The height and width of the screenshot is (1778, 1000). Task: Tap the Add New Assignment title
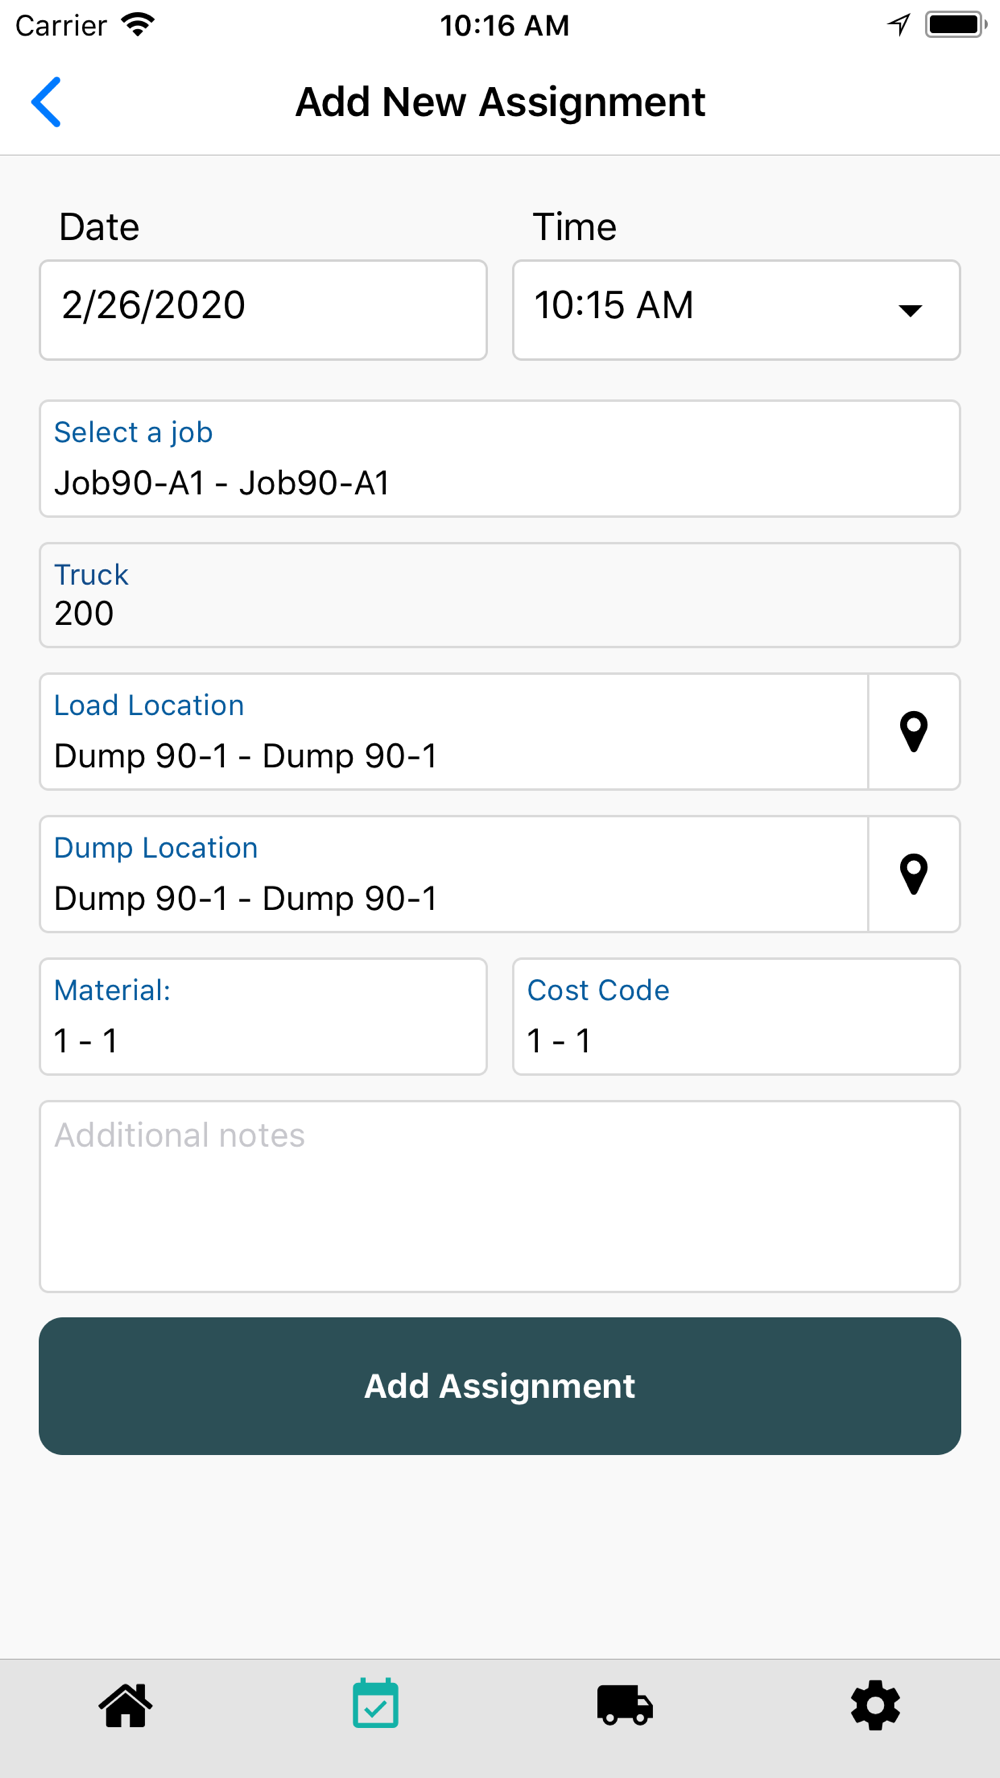500,102
